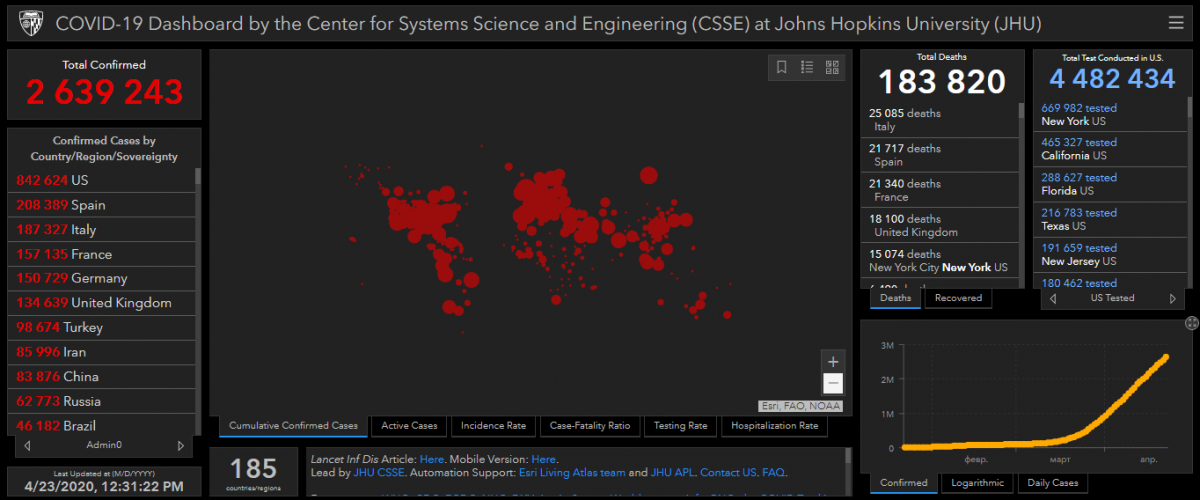Select Florida US 288 627 tested
The image size is (1200, 500).
(x=1110, y=184)
